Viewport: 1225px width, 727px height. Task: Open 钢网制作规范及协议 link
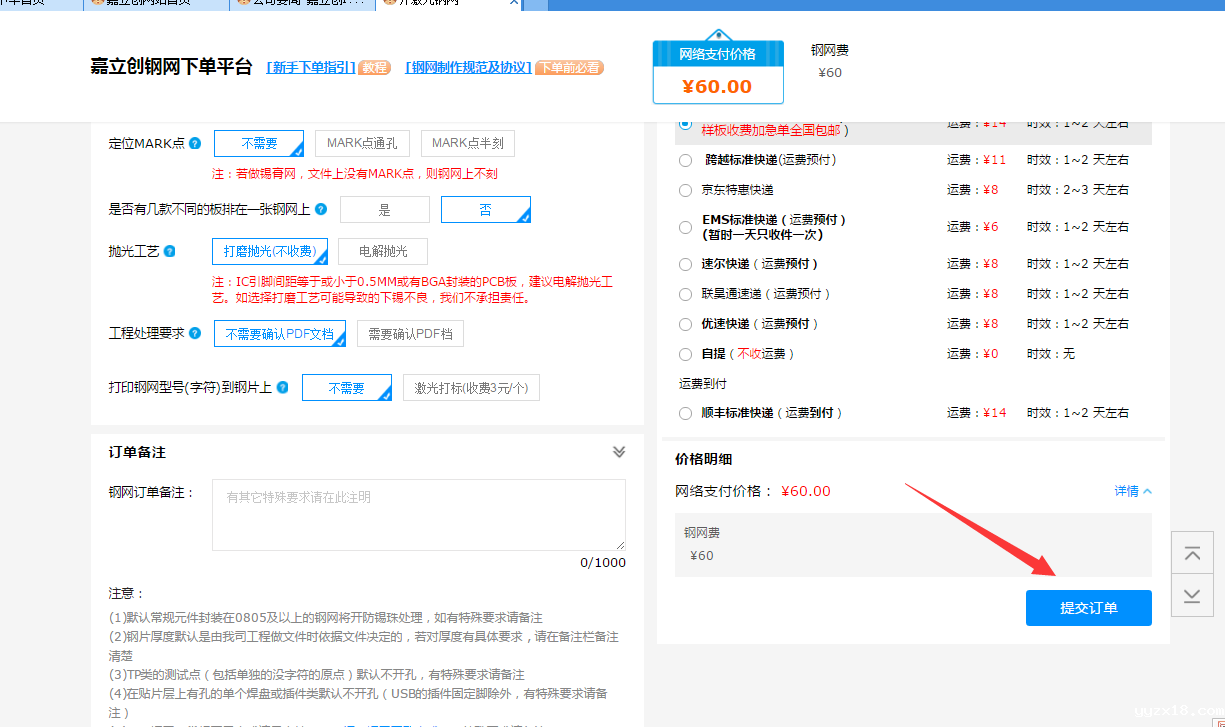click(468, 68)
